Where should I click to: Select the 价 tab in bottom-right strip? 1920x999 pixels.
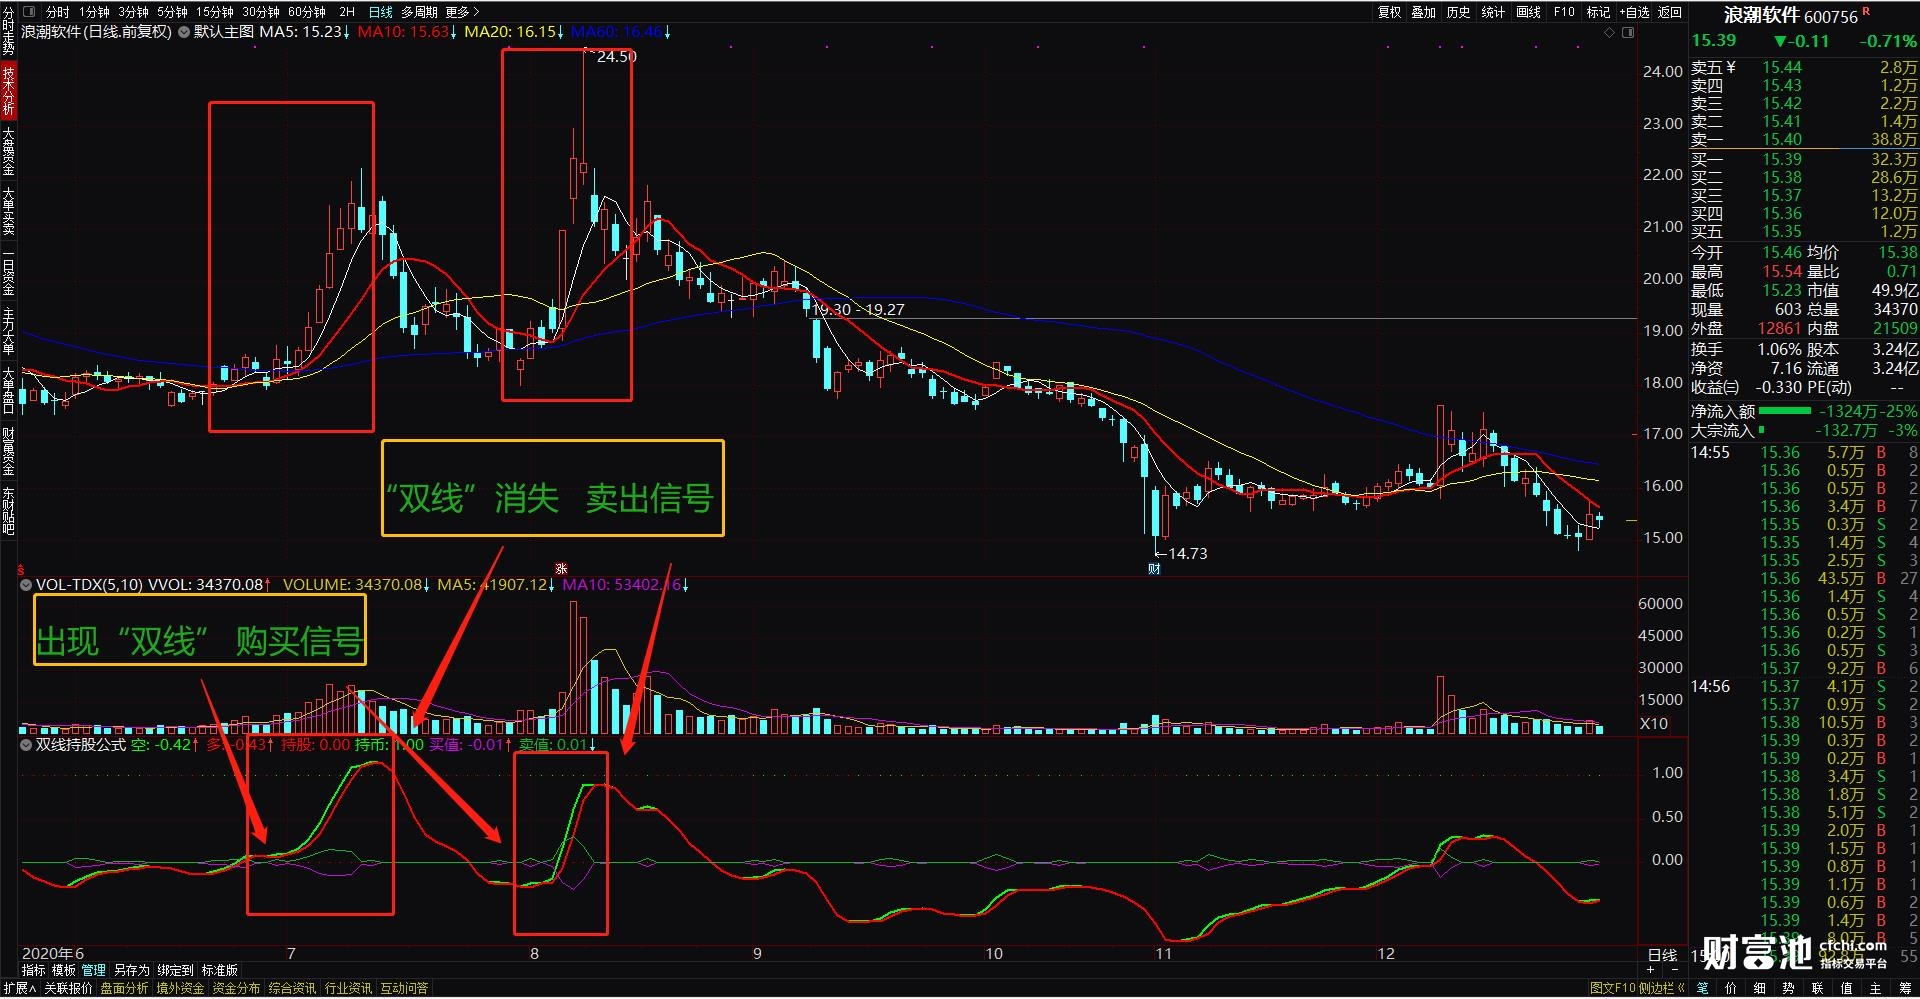(1731, 988)
